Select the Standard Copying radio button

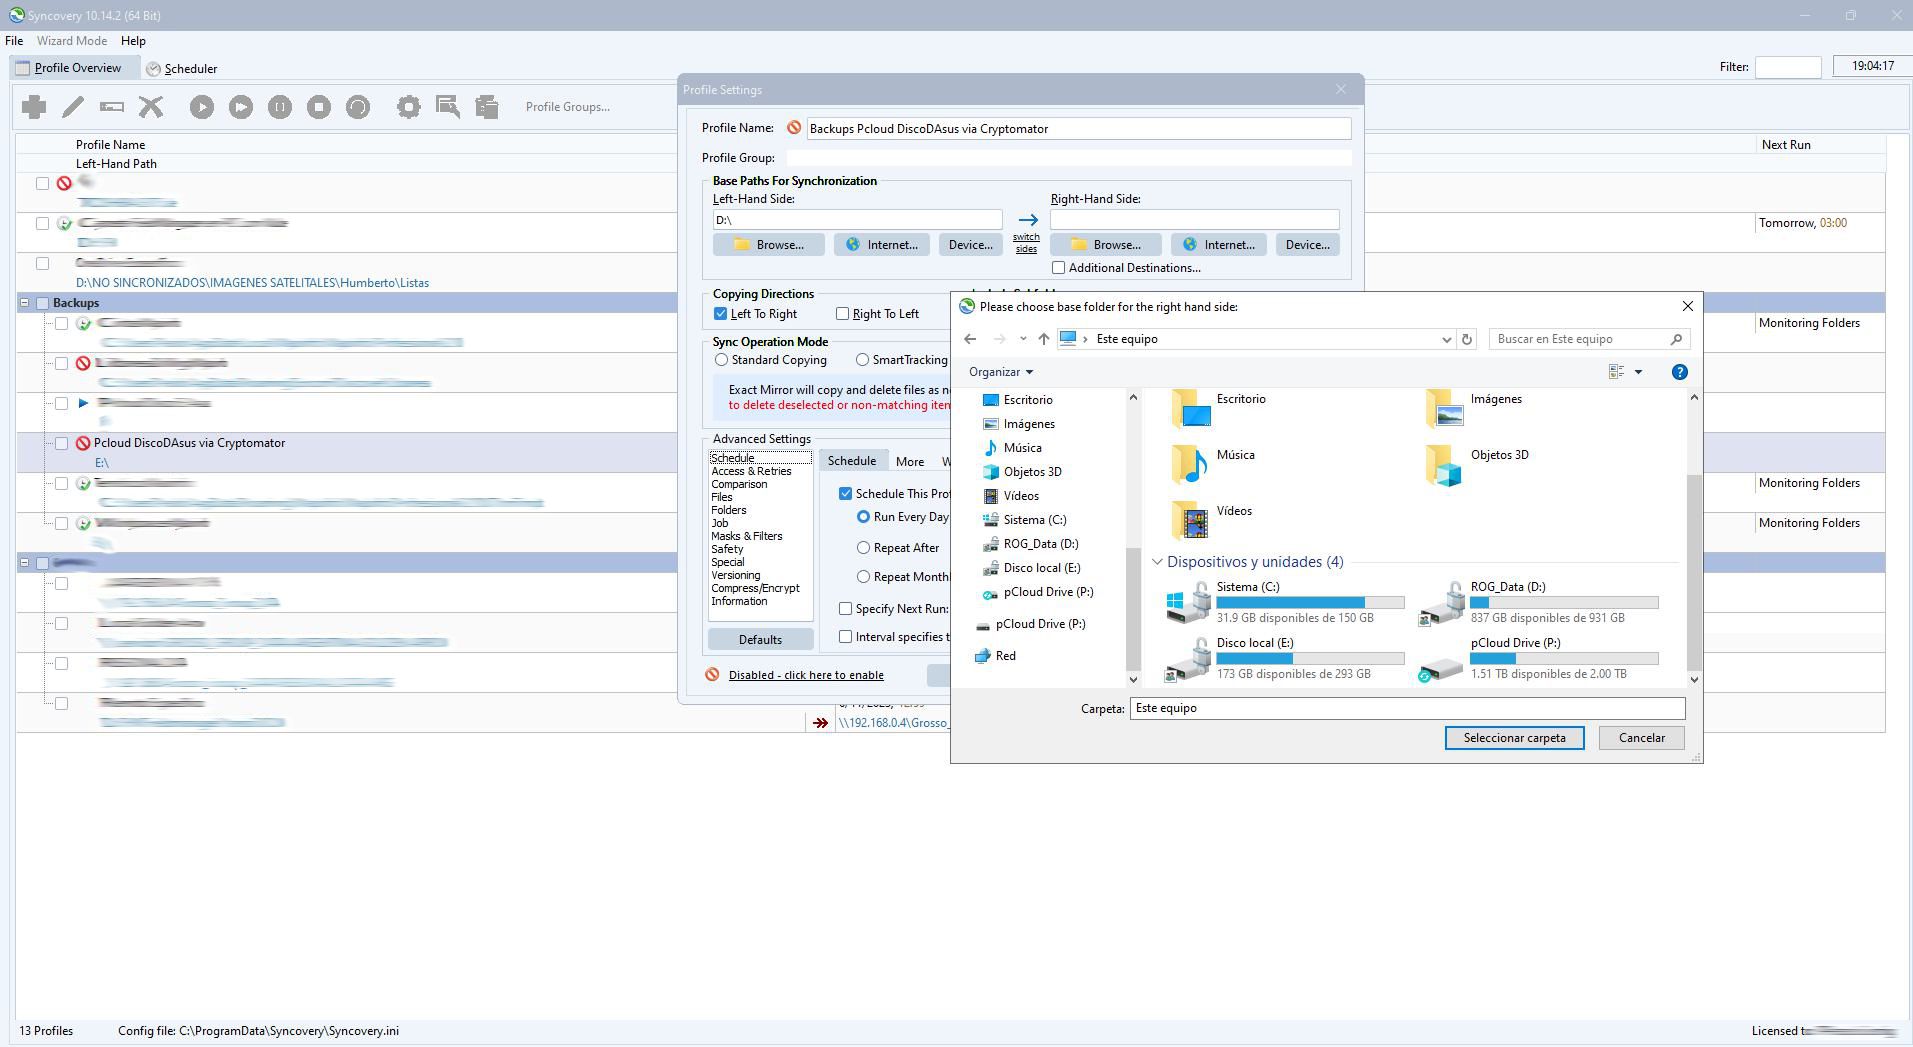click(x=721, y=360)
